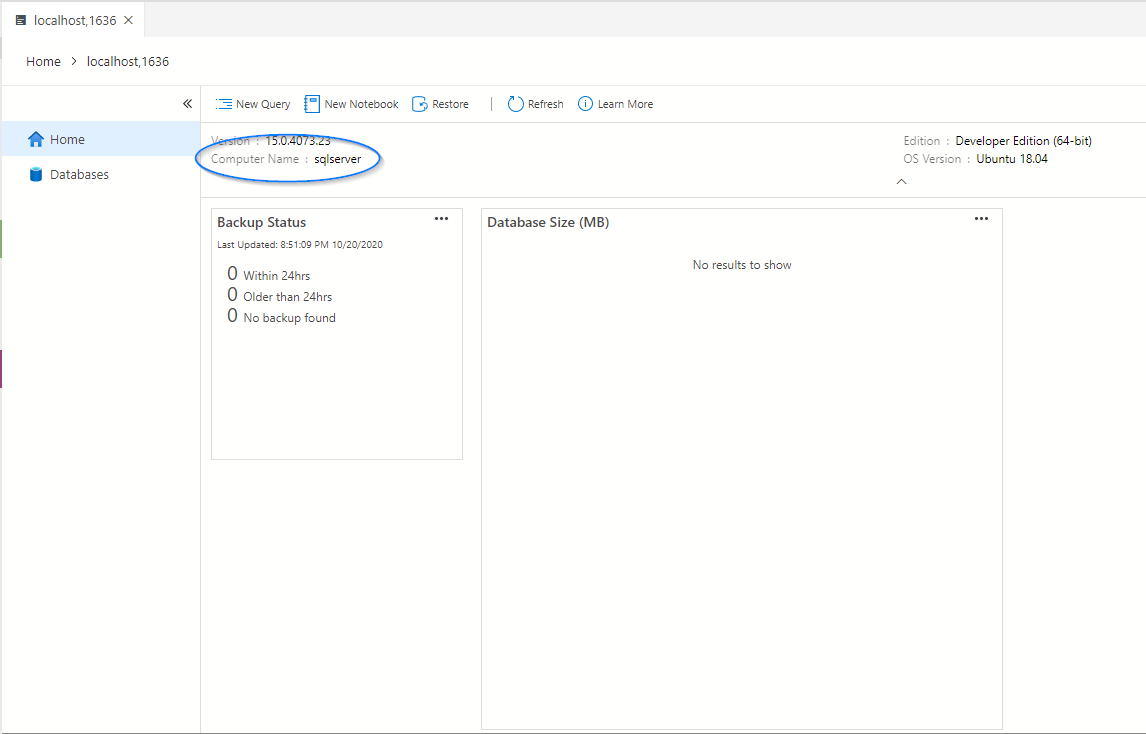Image resolution: width=1146 pixels, height=734 pixels.
Task: Select Home in the breadcrumb navigation
Action: tap(43, 61)
